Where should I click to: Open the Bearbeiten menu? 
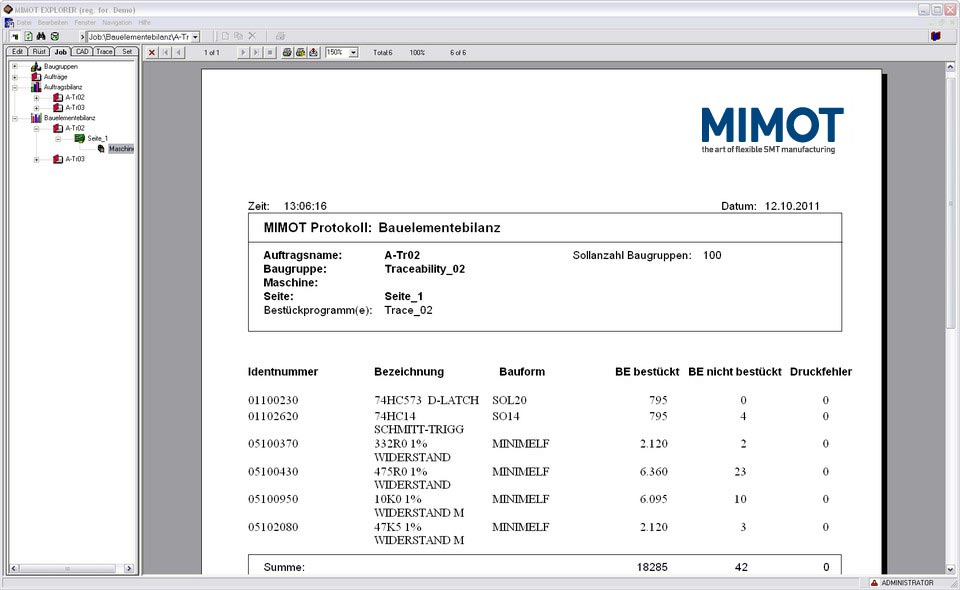(x=53, y=23)
